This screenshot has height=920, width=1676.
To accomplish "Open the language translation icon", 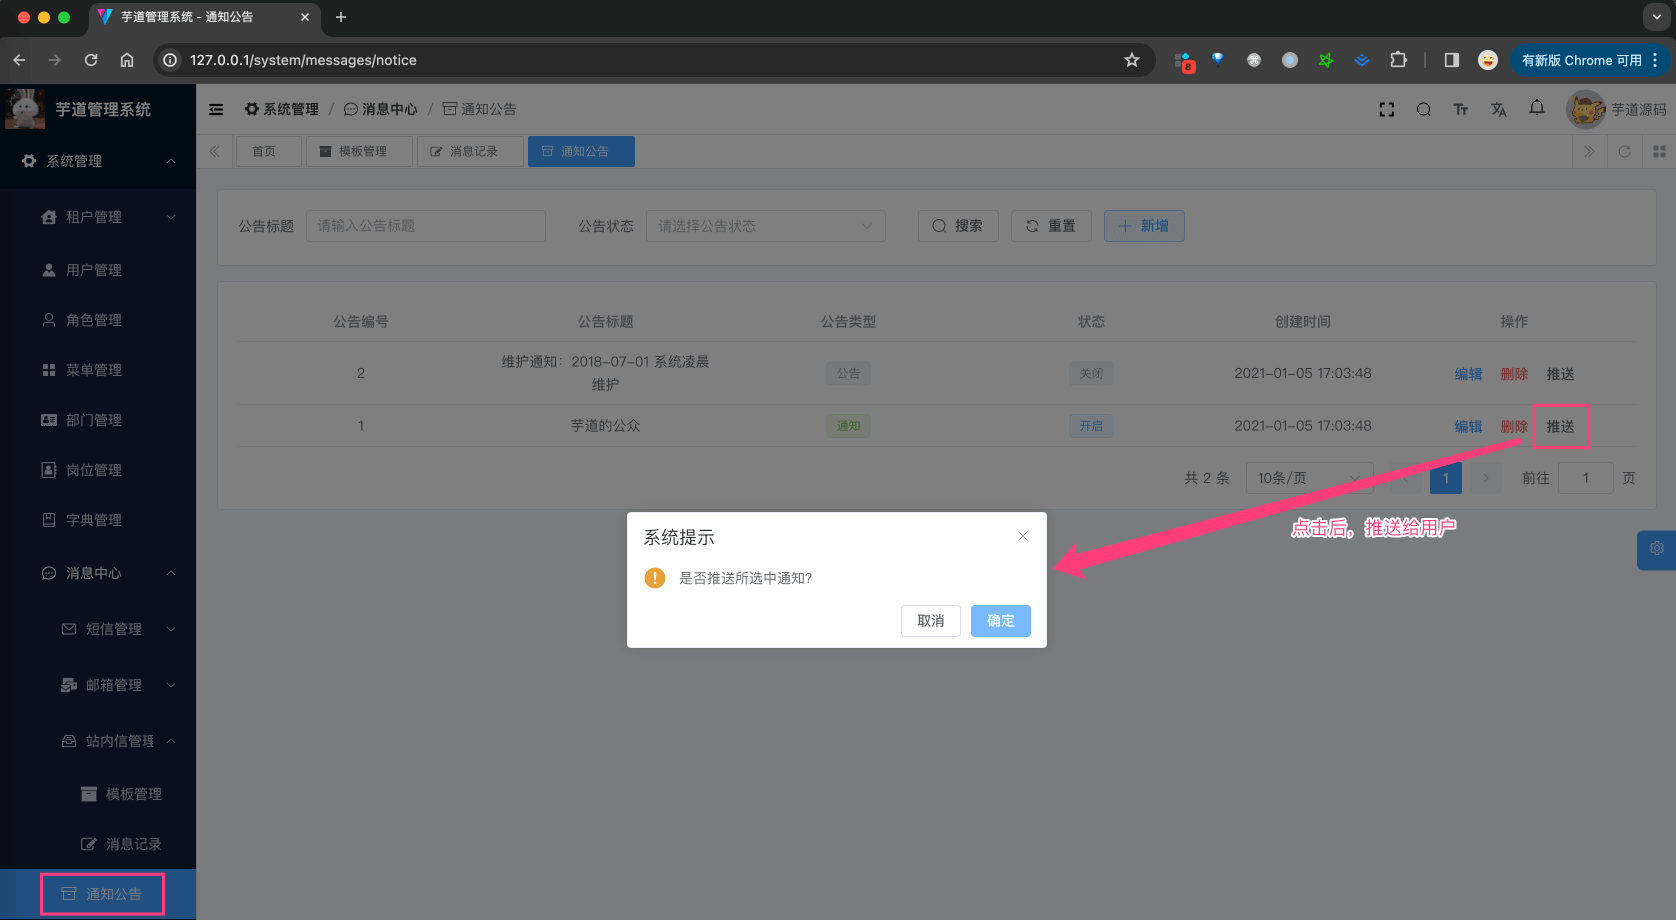I will [1498, 110].
